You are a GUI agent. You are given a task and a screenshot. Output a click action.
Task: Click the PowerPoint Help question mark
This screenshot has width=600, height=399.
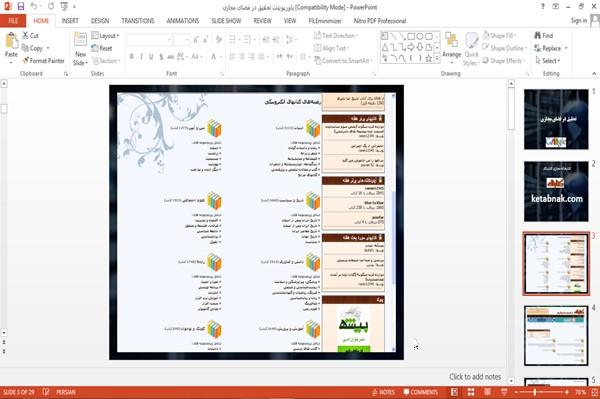tap(543, 7)
